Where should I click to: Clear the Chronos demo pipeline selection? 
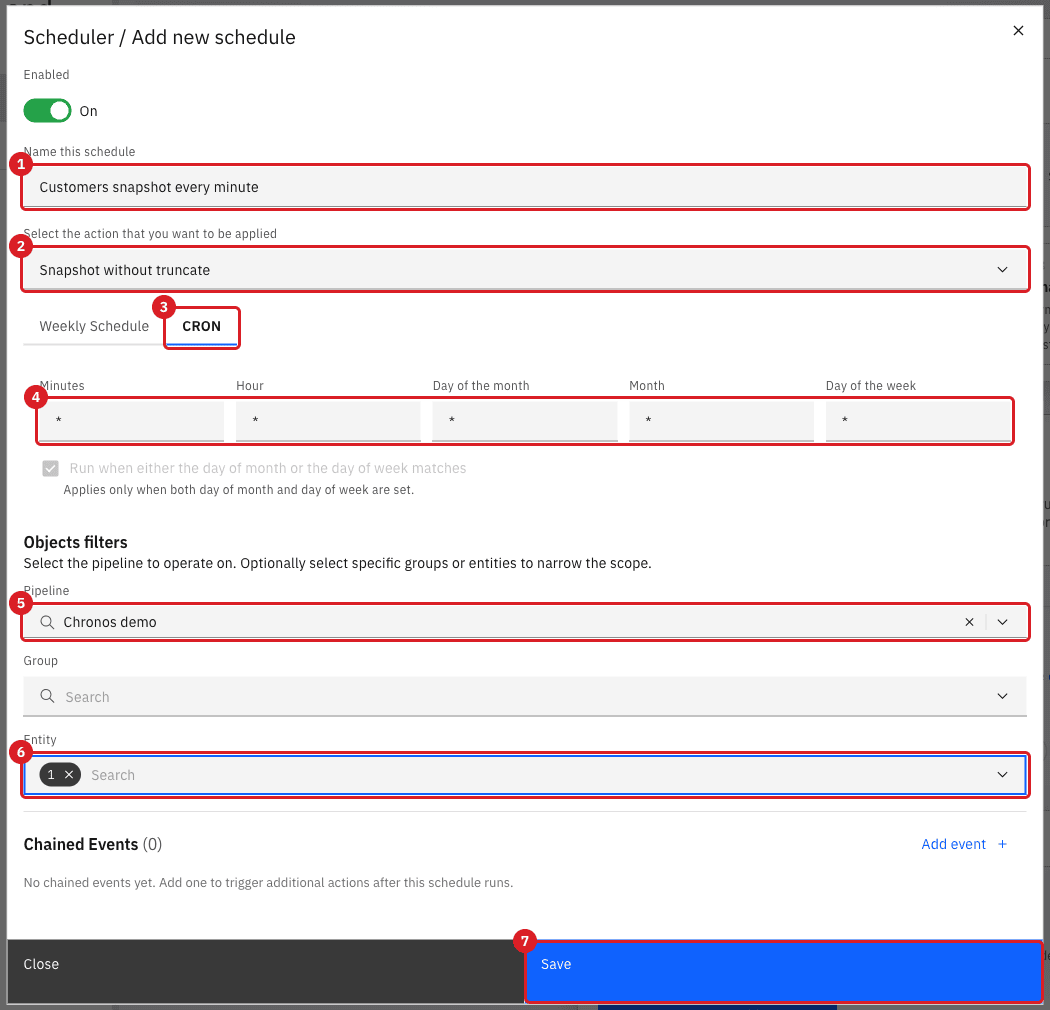click(x=969, y=622)
